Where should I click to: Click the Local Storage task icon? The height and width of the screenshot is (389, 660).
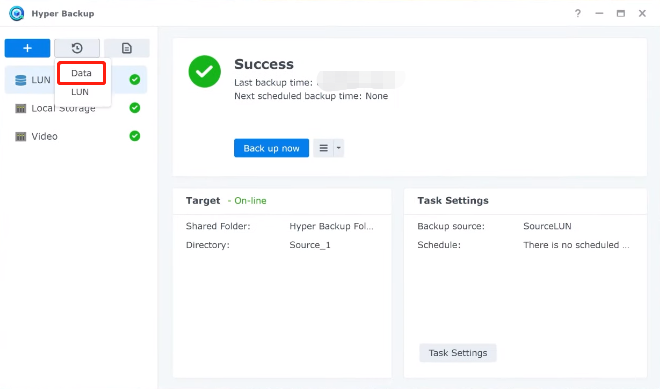point(20,109)
